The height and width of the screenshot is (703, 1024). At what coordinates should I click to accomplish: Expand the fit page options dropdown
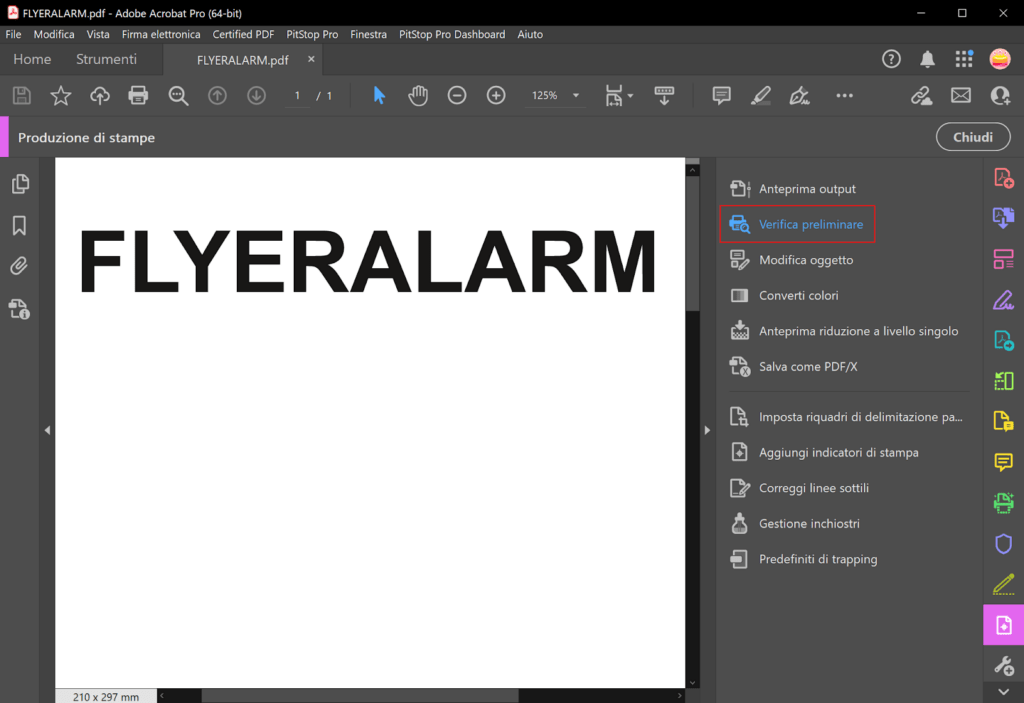tap(630, 96)
